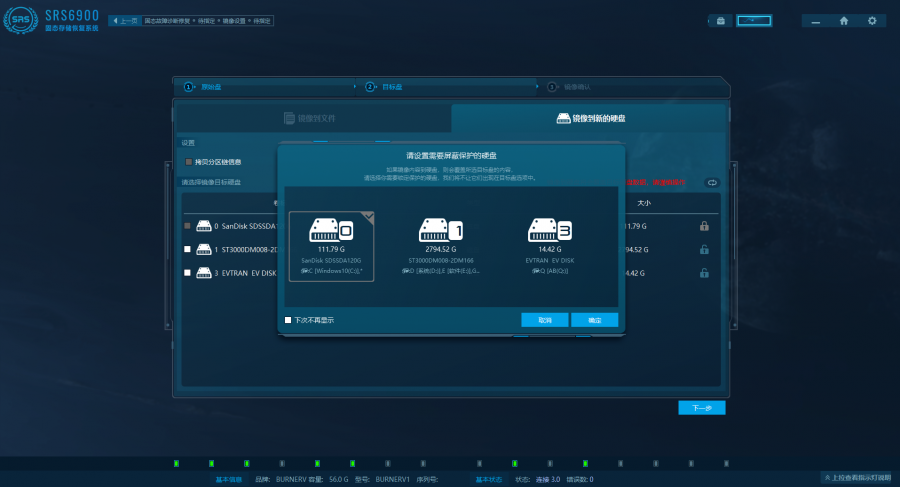900x487 pixels.
Task: Click the 56.0 G capacity value
Action: pos(339,479)
